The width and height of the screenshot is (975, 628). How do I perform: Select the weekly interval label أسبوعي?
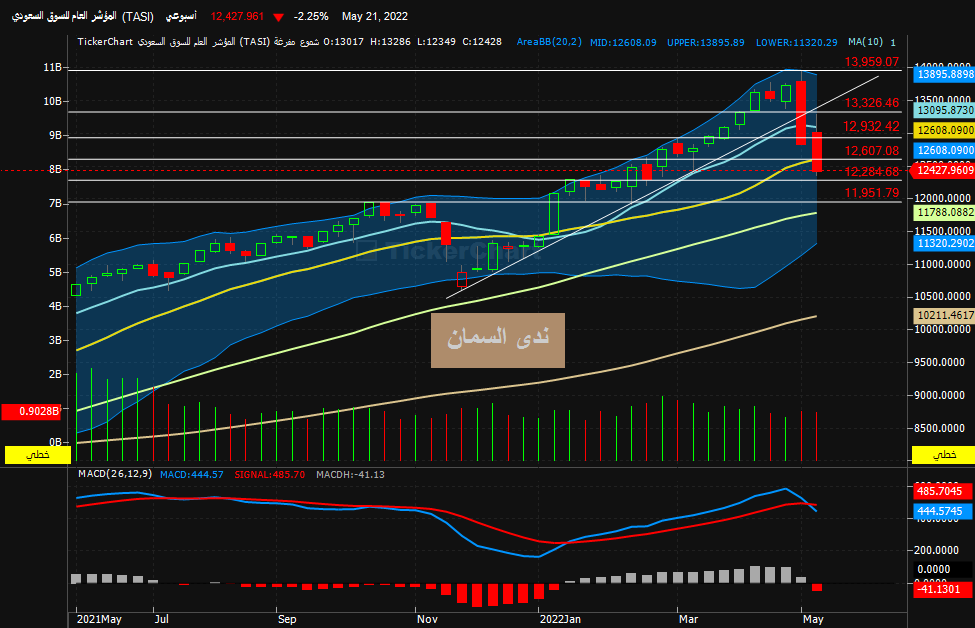(181, 16)
